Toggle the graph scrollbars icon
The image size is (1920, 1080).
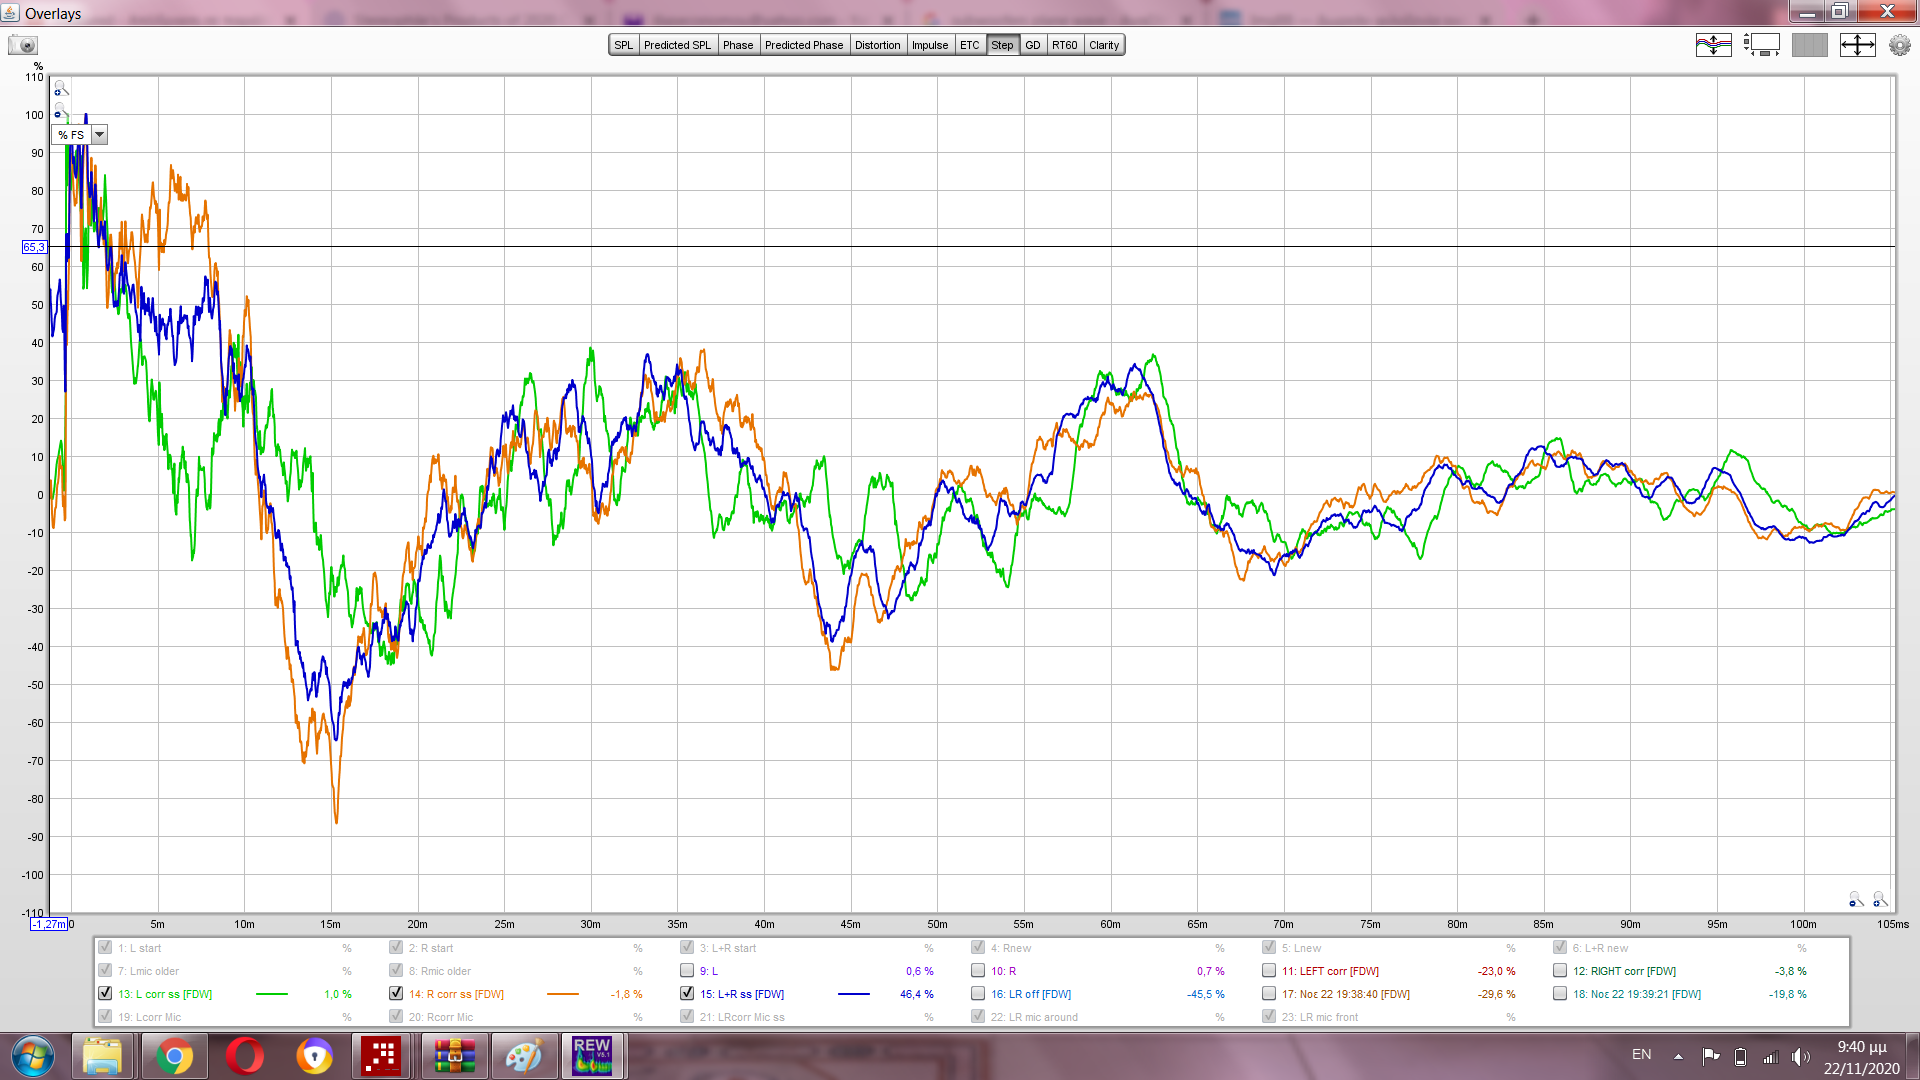[1761, 45]
